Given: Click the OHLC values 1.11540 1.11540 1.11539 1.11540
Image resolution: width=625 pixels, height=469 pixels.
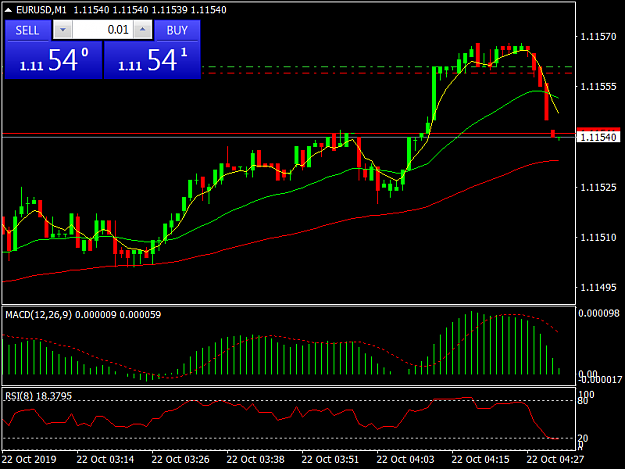Looking at the screenshot, I should 150,10.
